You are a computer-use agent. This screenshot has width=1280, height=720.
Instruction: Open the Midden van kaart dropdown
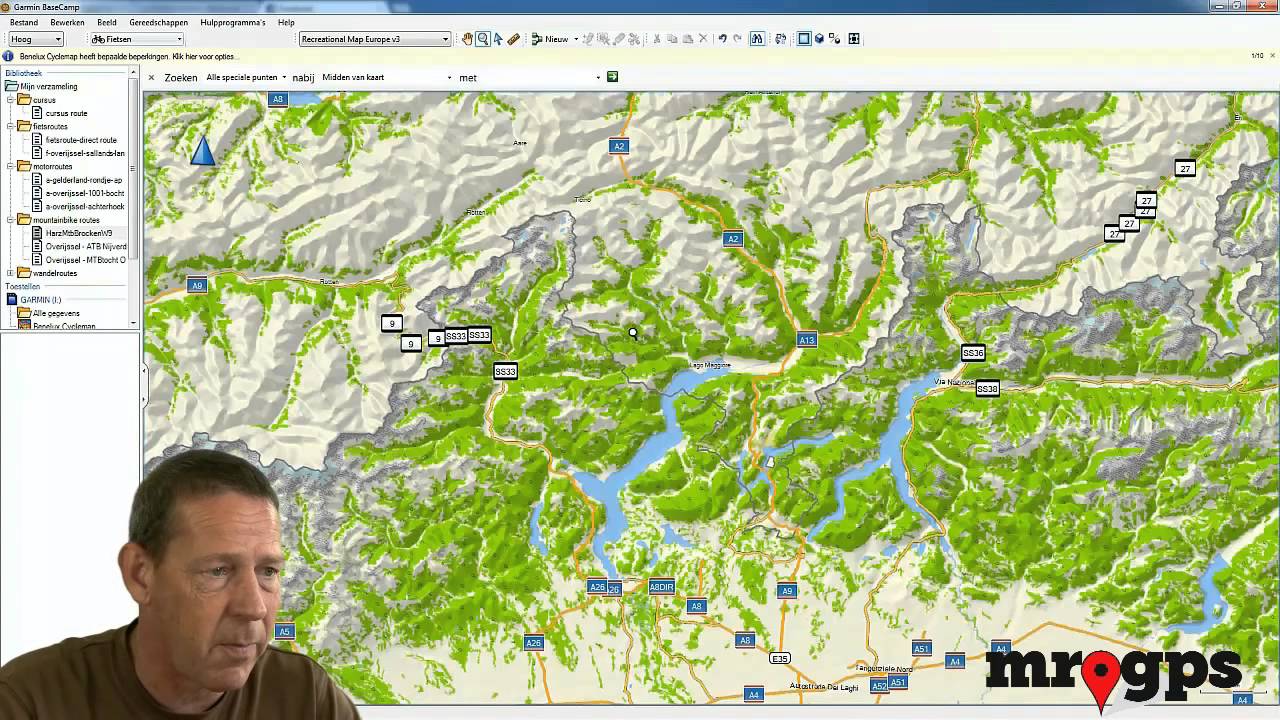[x=386, y=77]
